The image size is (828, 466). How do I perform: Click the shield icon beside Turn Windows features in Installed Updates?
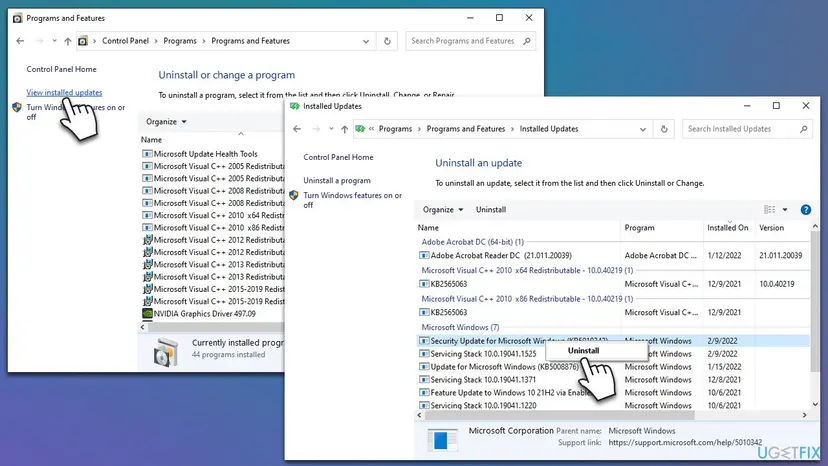294,195
